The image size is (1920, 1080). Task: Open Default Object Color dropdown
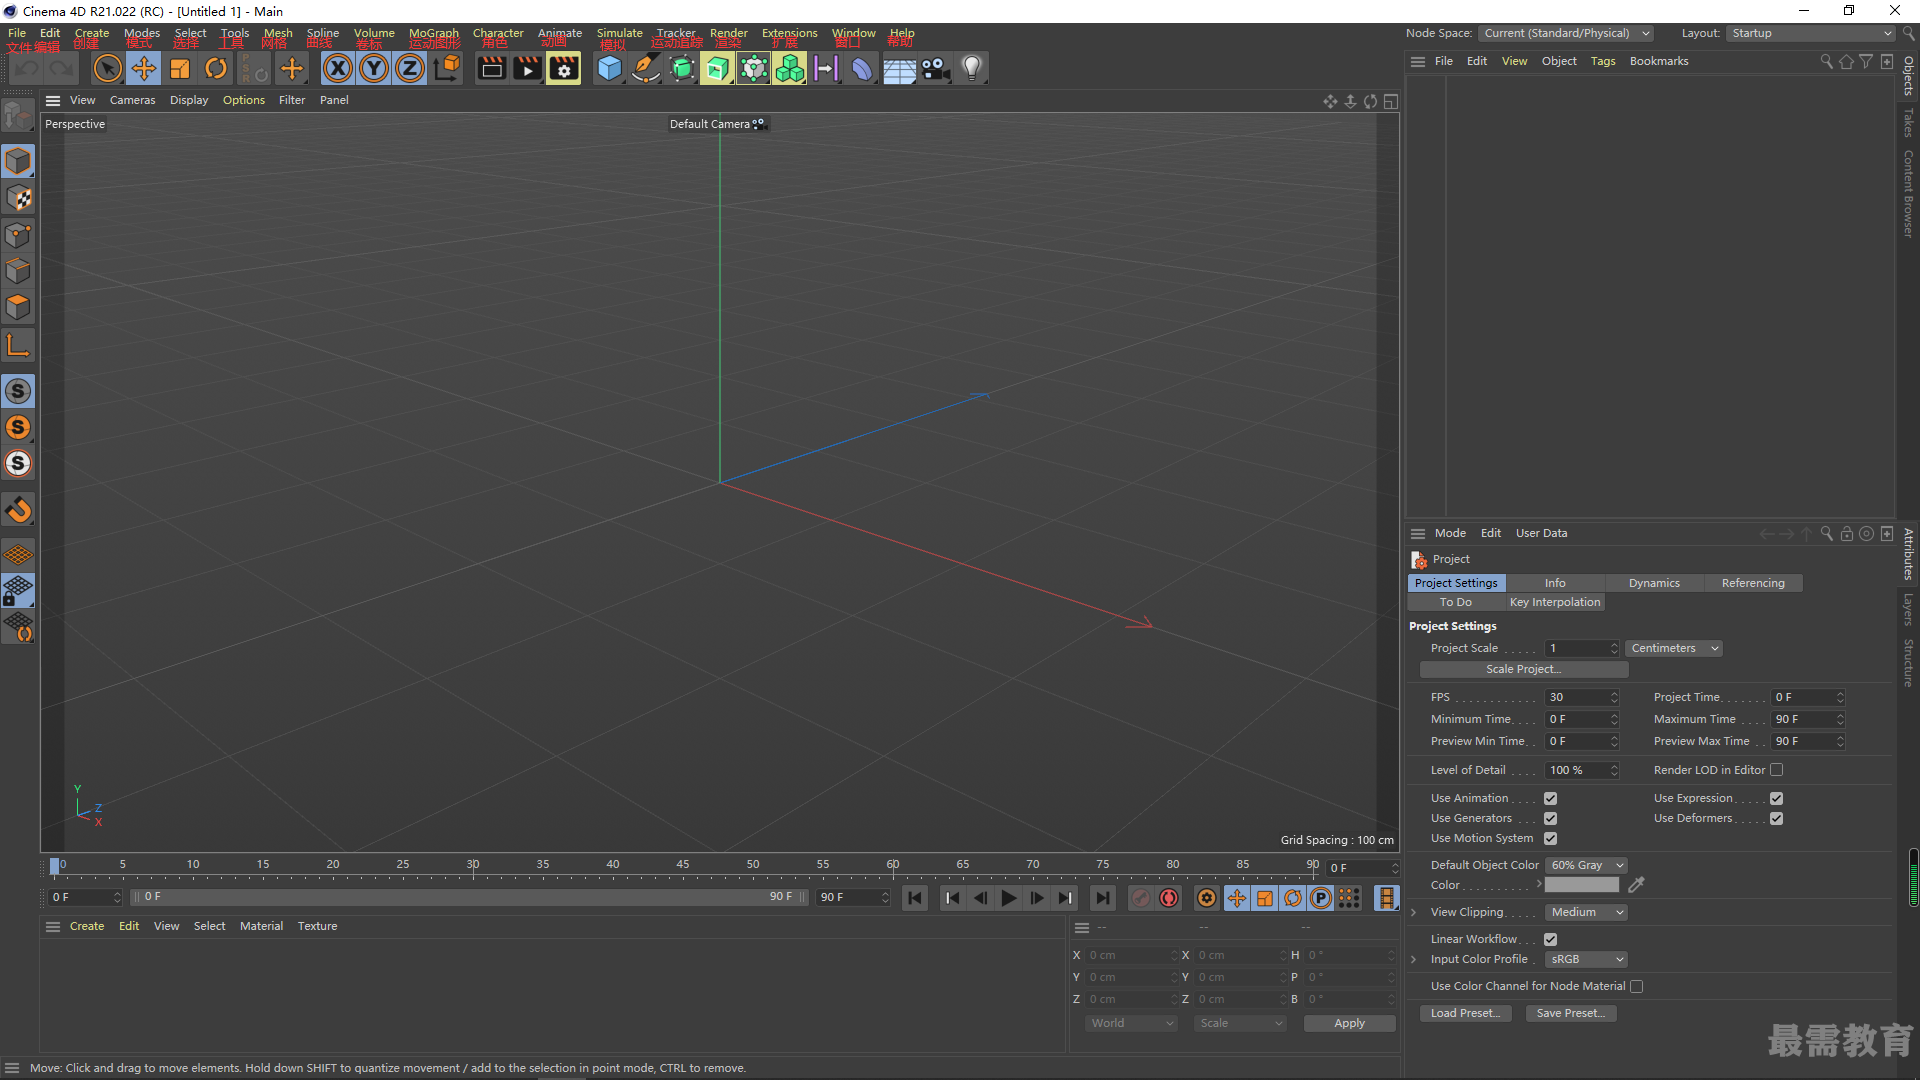click(1587, 865)
